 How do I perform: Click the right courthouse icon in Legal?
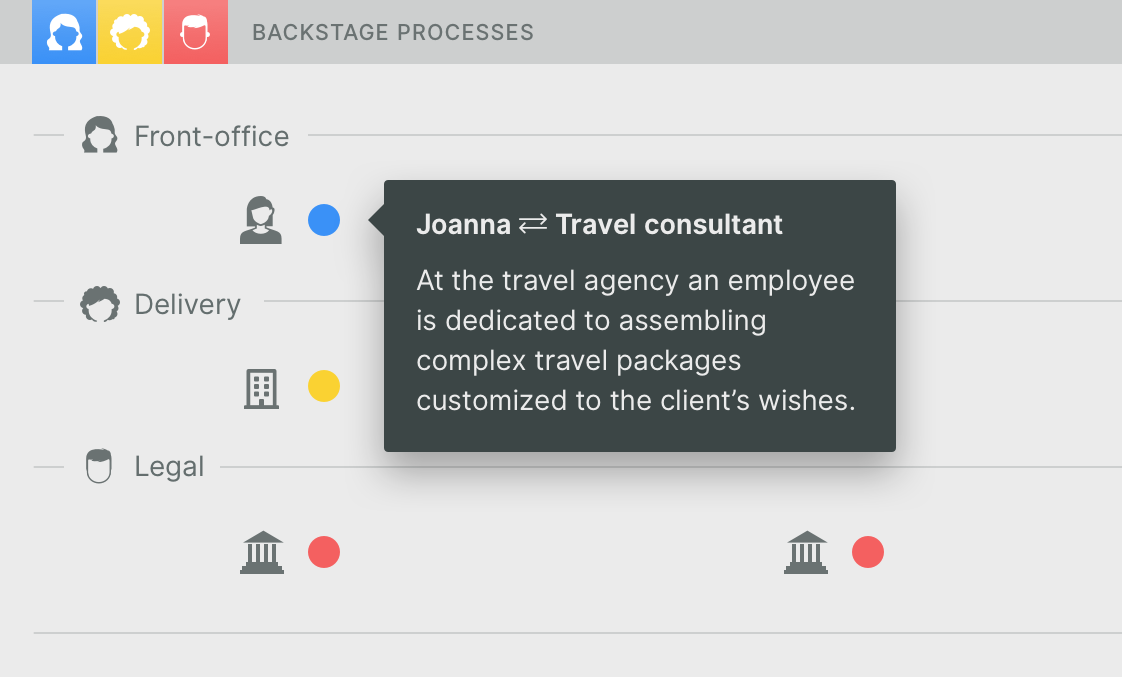806,552
